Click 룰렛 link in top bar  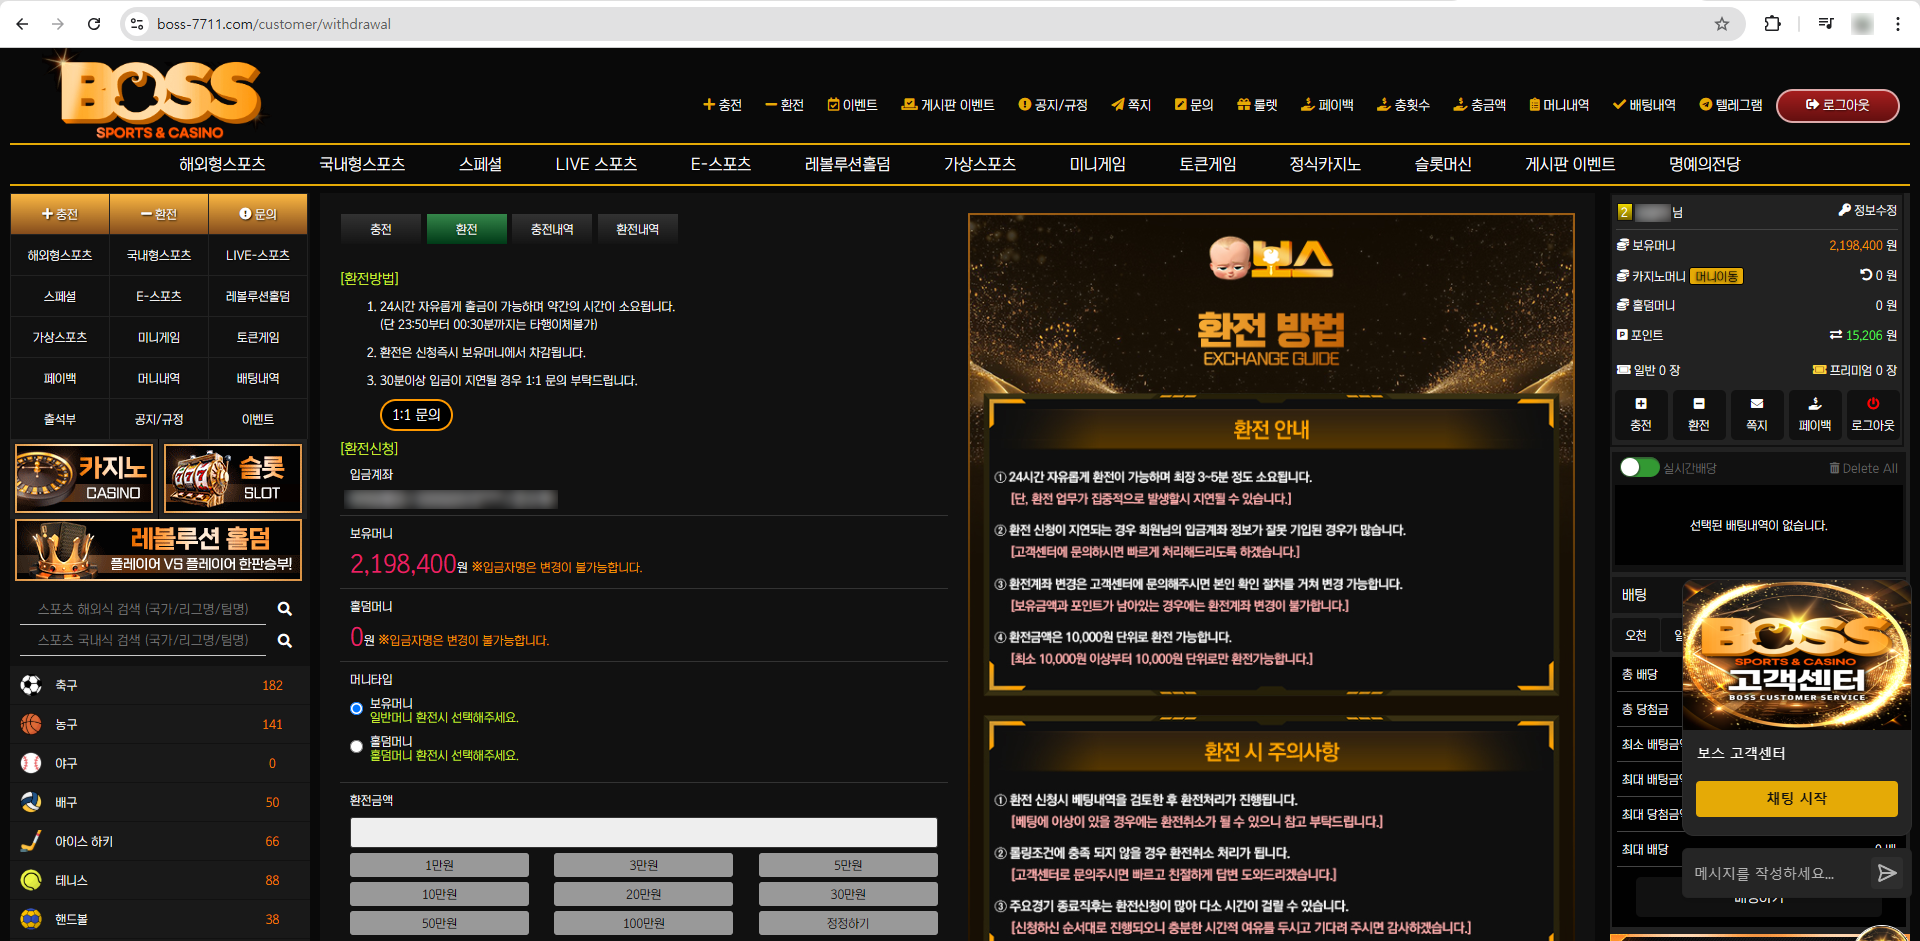point(1258,105)
